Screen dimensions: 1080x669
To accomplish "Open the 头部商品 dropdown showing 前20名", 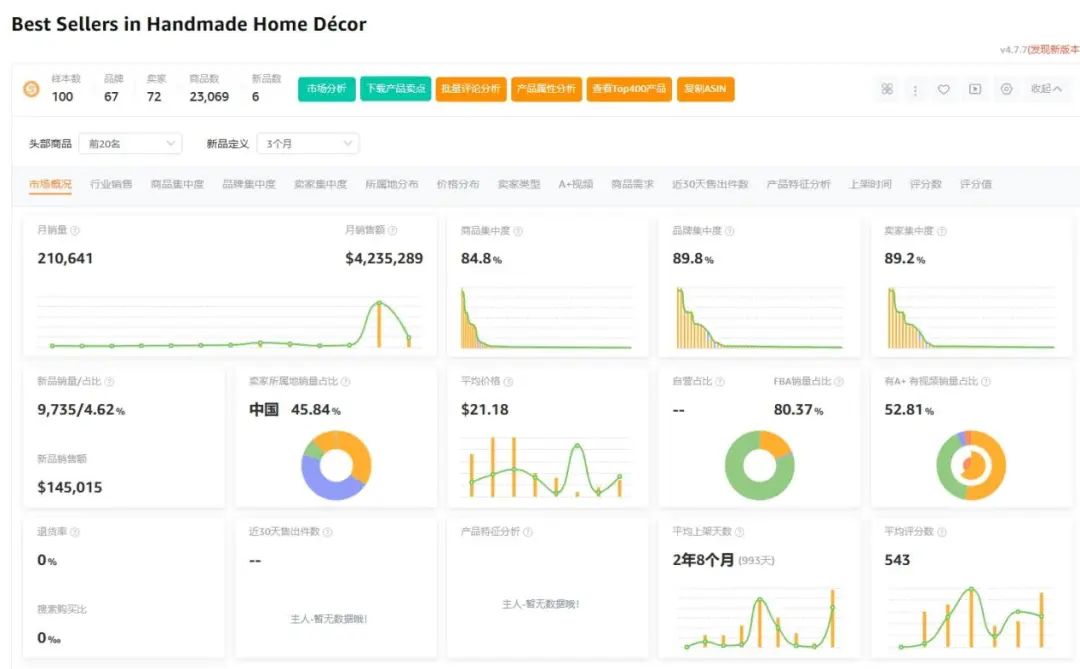I will [130, 143].
